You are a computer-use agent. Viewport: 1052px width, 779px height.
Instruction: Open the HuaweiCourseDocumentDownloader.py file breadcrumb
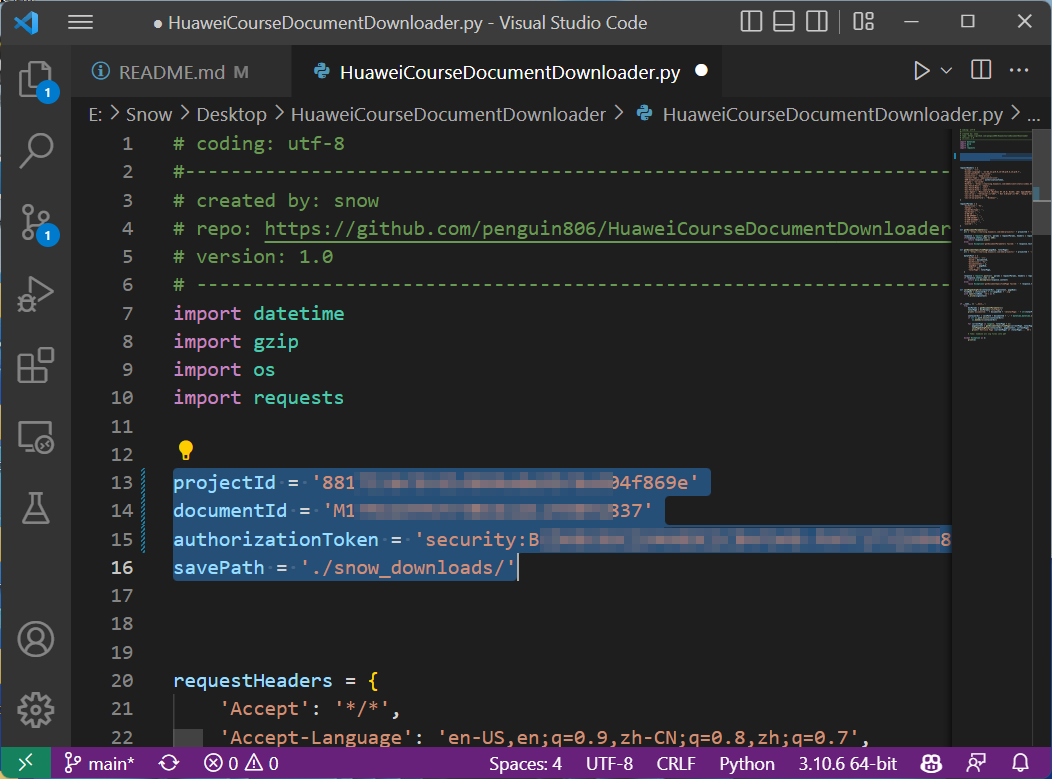tap(833, 115)
